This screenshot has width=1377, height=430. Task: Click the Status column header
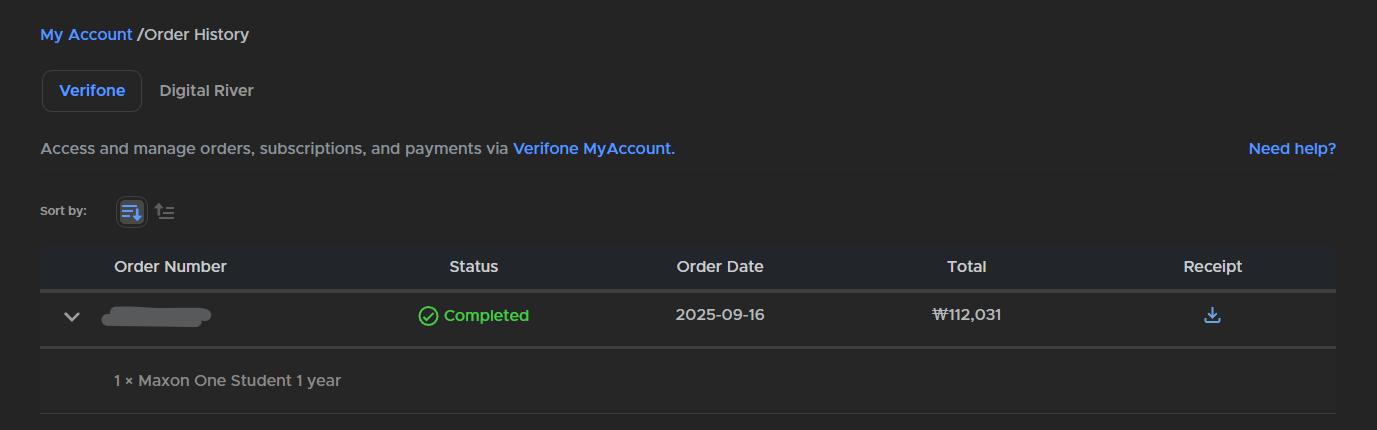[x=473, y=266]
